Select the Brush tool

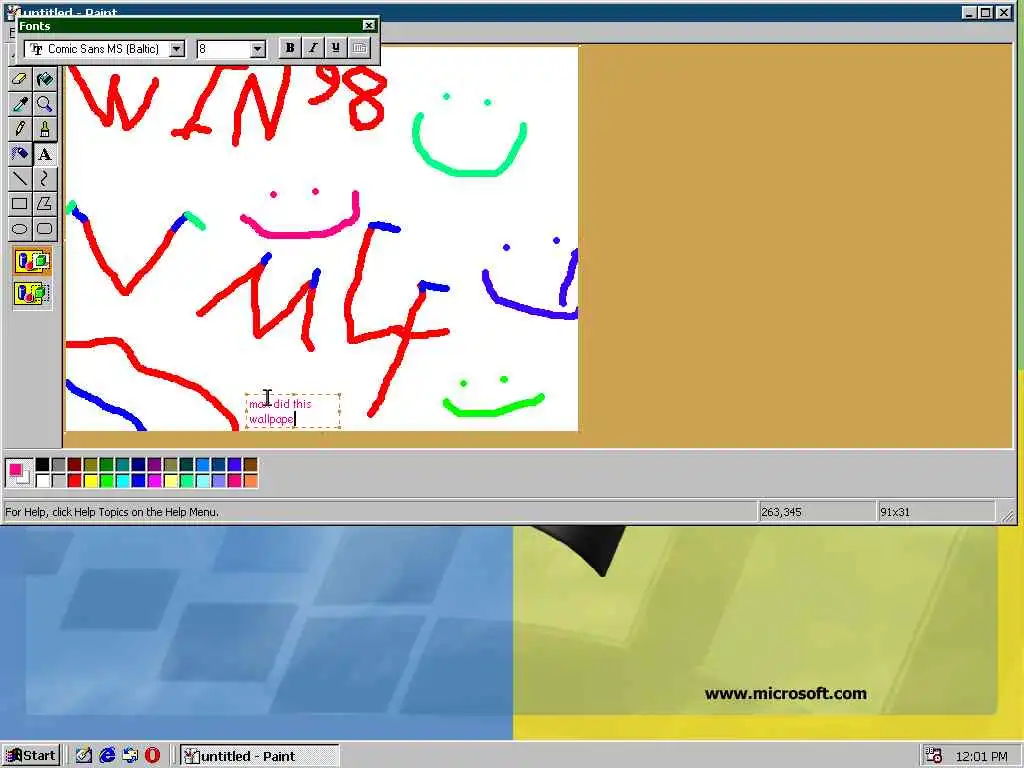point(45,129)
